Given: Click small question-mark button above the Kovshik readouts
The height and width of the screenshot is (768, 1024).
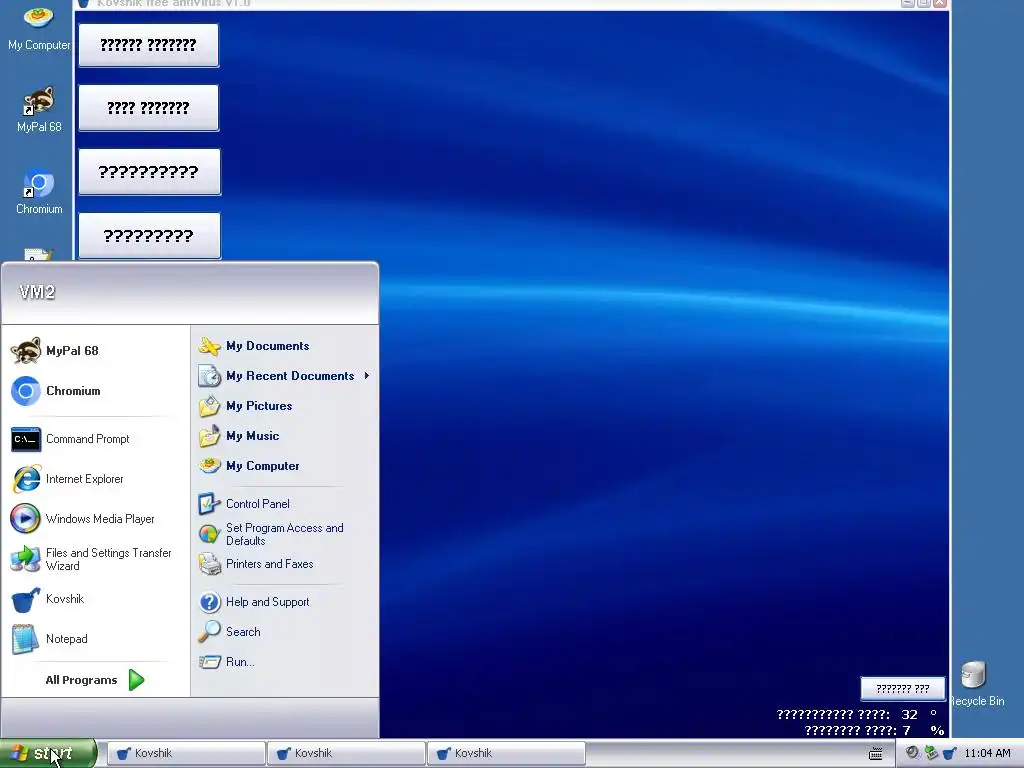Looking at the screenshot, I should tap(903, 688).
